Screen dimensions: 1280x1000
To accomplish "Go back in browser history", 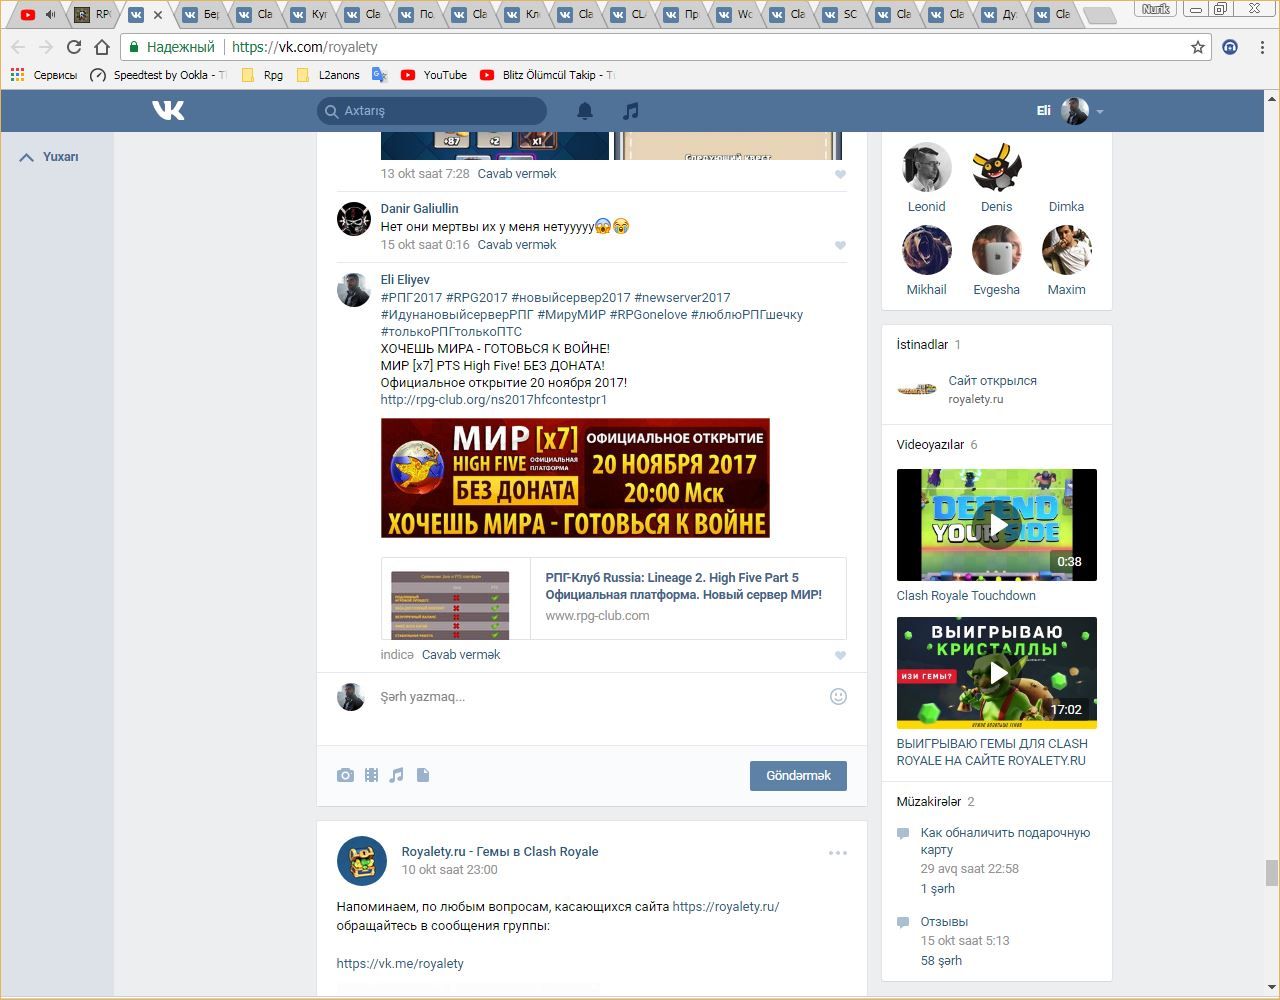I will 18,47.
